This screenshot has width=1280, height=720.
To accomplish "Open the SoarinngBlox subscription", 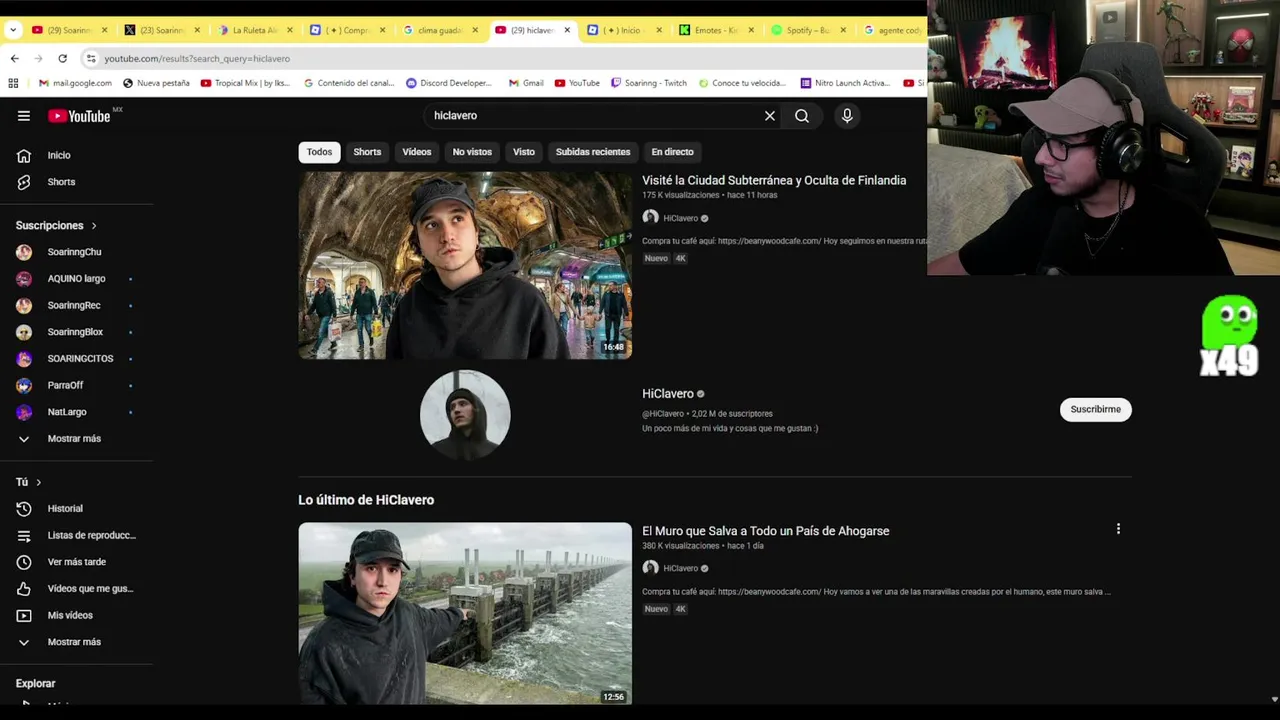I will 76,332.
